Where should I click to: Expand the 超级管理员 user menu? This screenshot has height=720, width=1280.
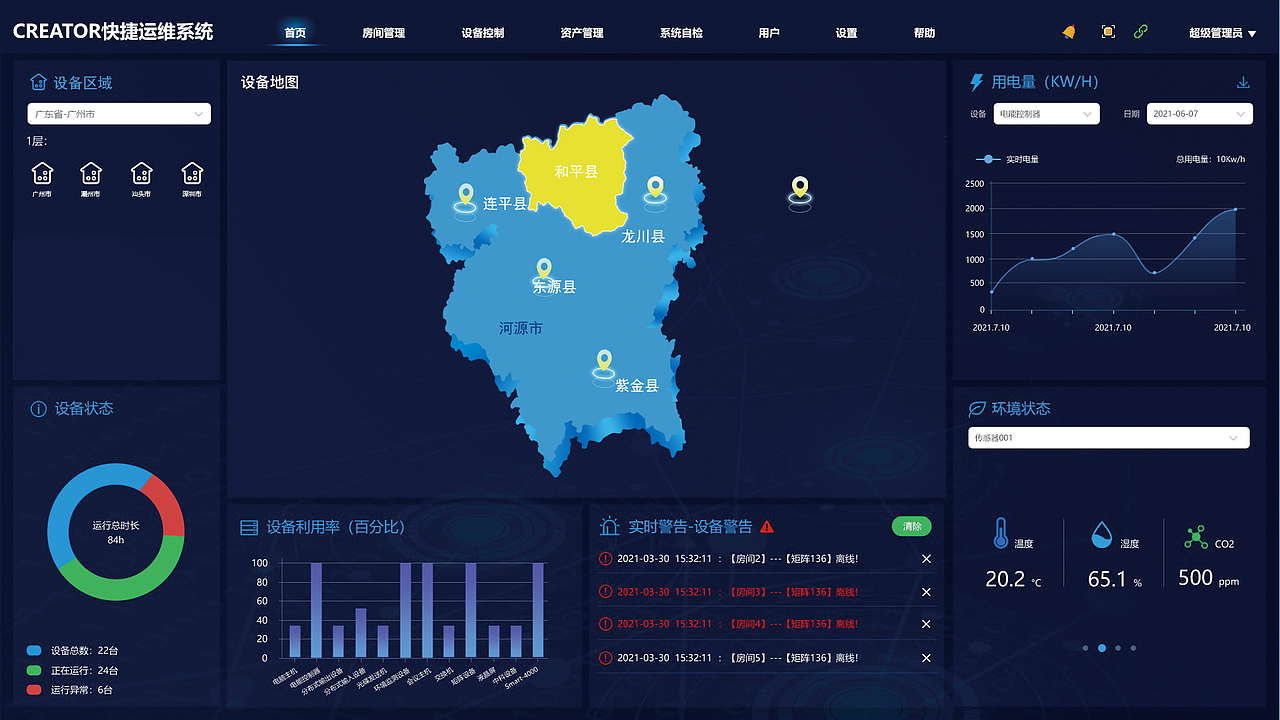tap(1222, 33)
